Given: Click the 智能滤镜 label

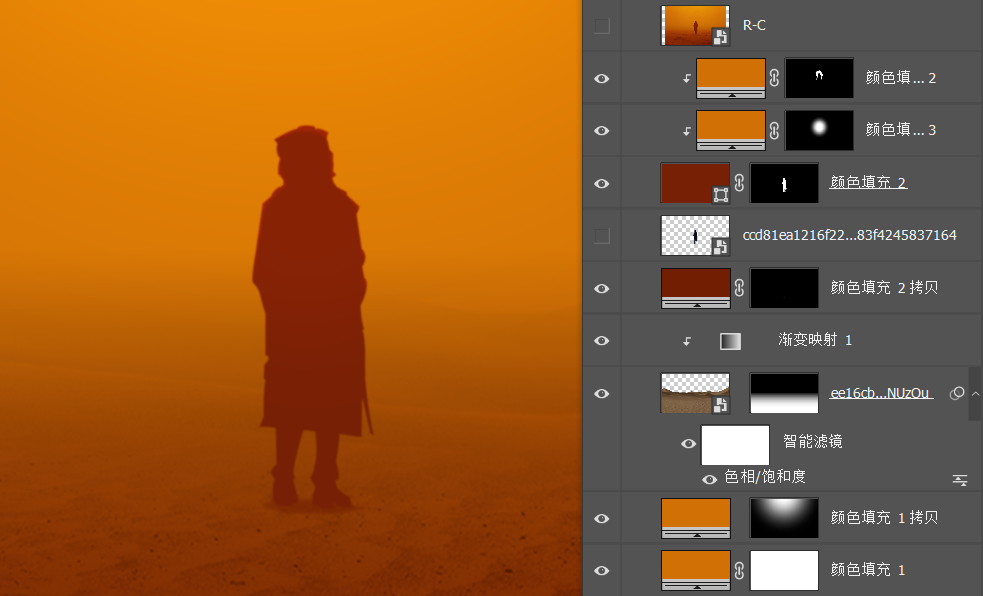Looking at the screenshot, I should [x=812, y=442].
